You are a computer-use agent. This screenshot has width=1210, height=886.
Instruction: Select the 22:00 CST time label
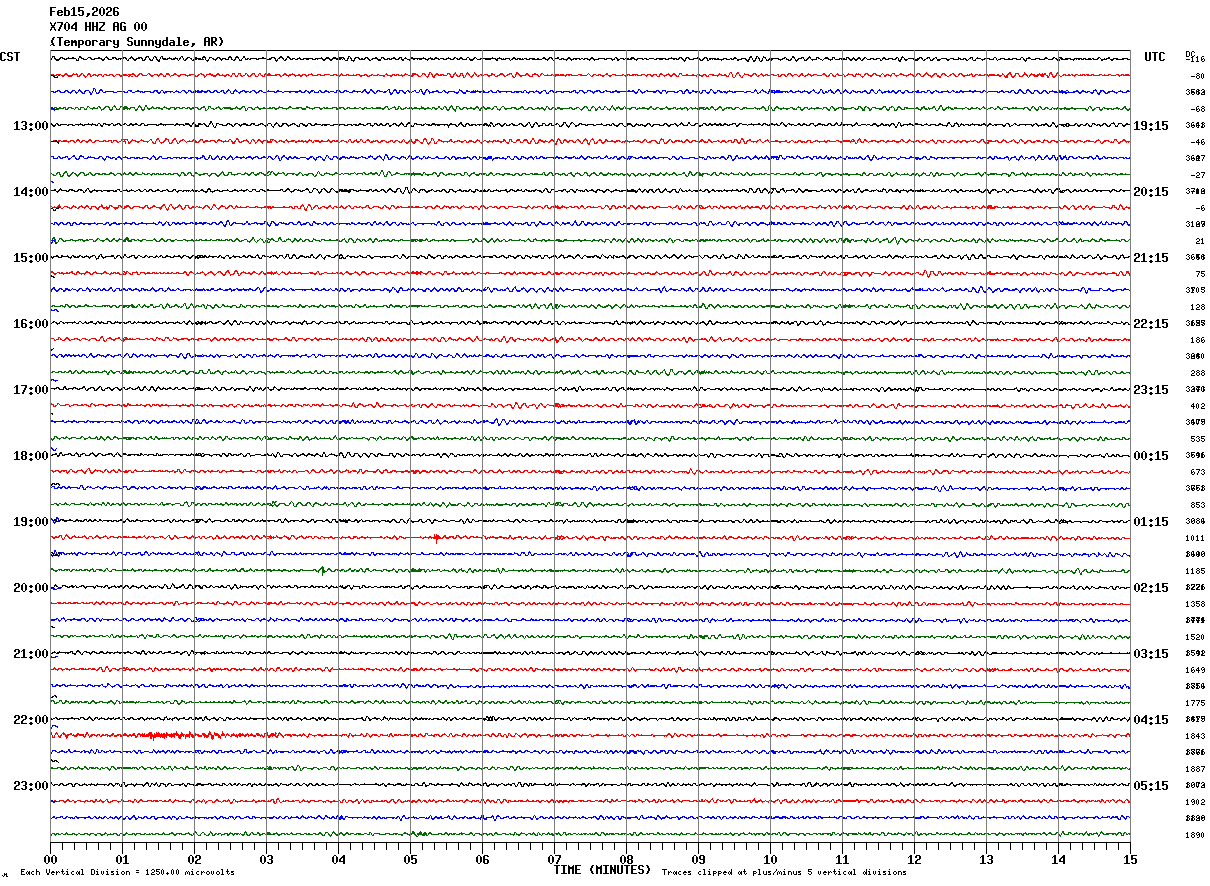30,720
